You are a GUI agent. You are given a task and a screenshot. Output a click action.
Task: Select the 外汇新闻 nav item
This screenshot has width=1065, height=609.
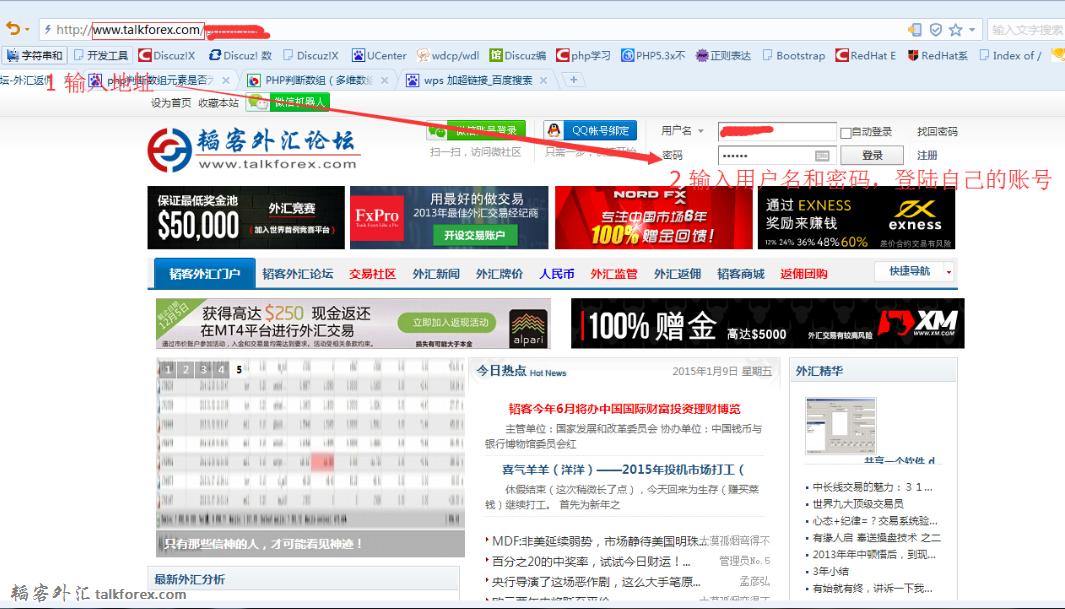[x=436, y=274]
